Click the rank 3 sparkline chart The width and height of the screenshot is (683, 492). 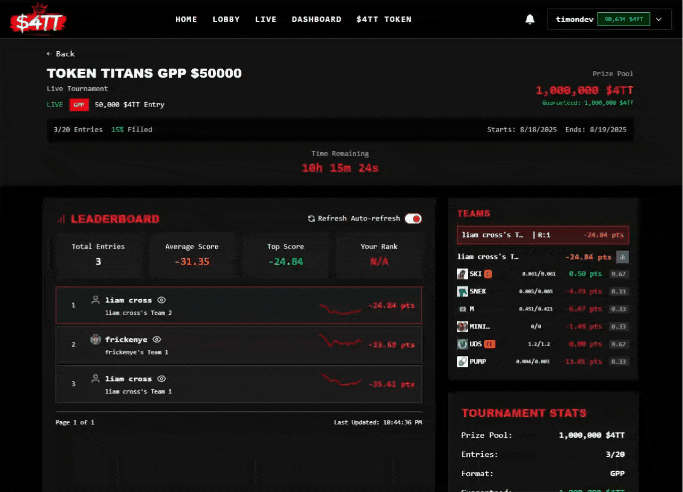340,380
